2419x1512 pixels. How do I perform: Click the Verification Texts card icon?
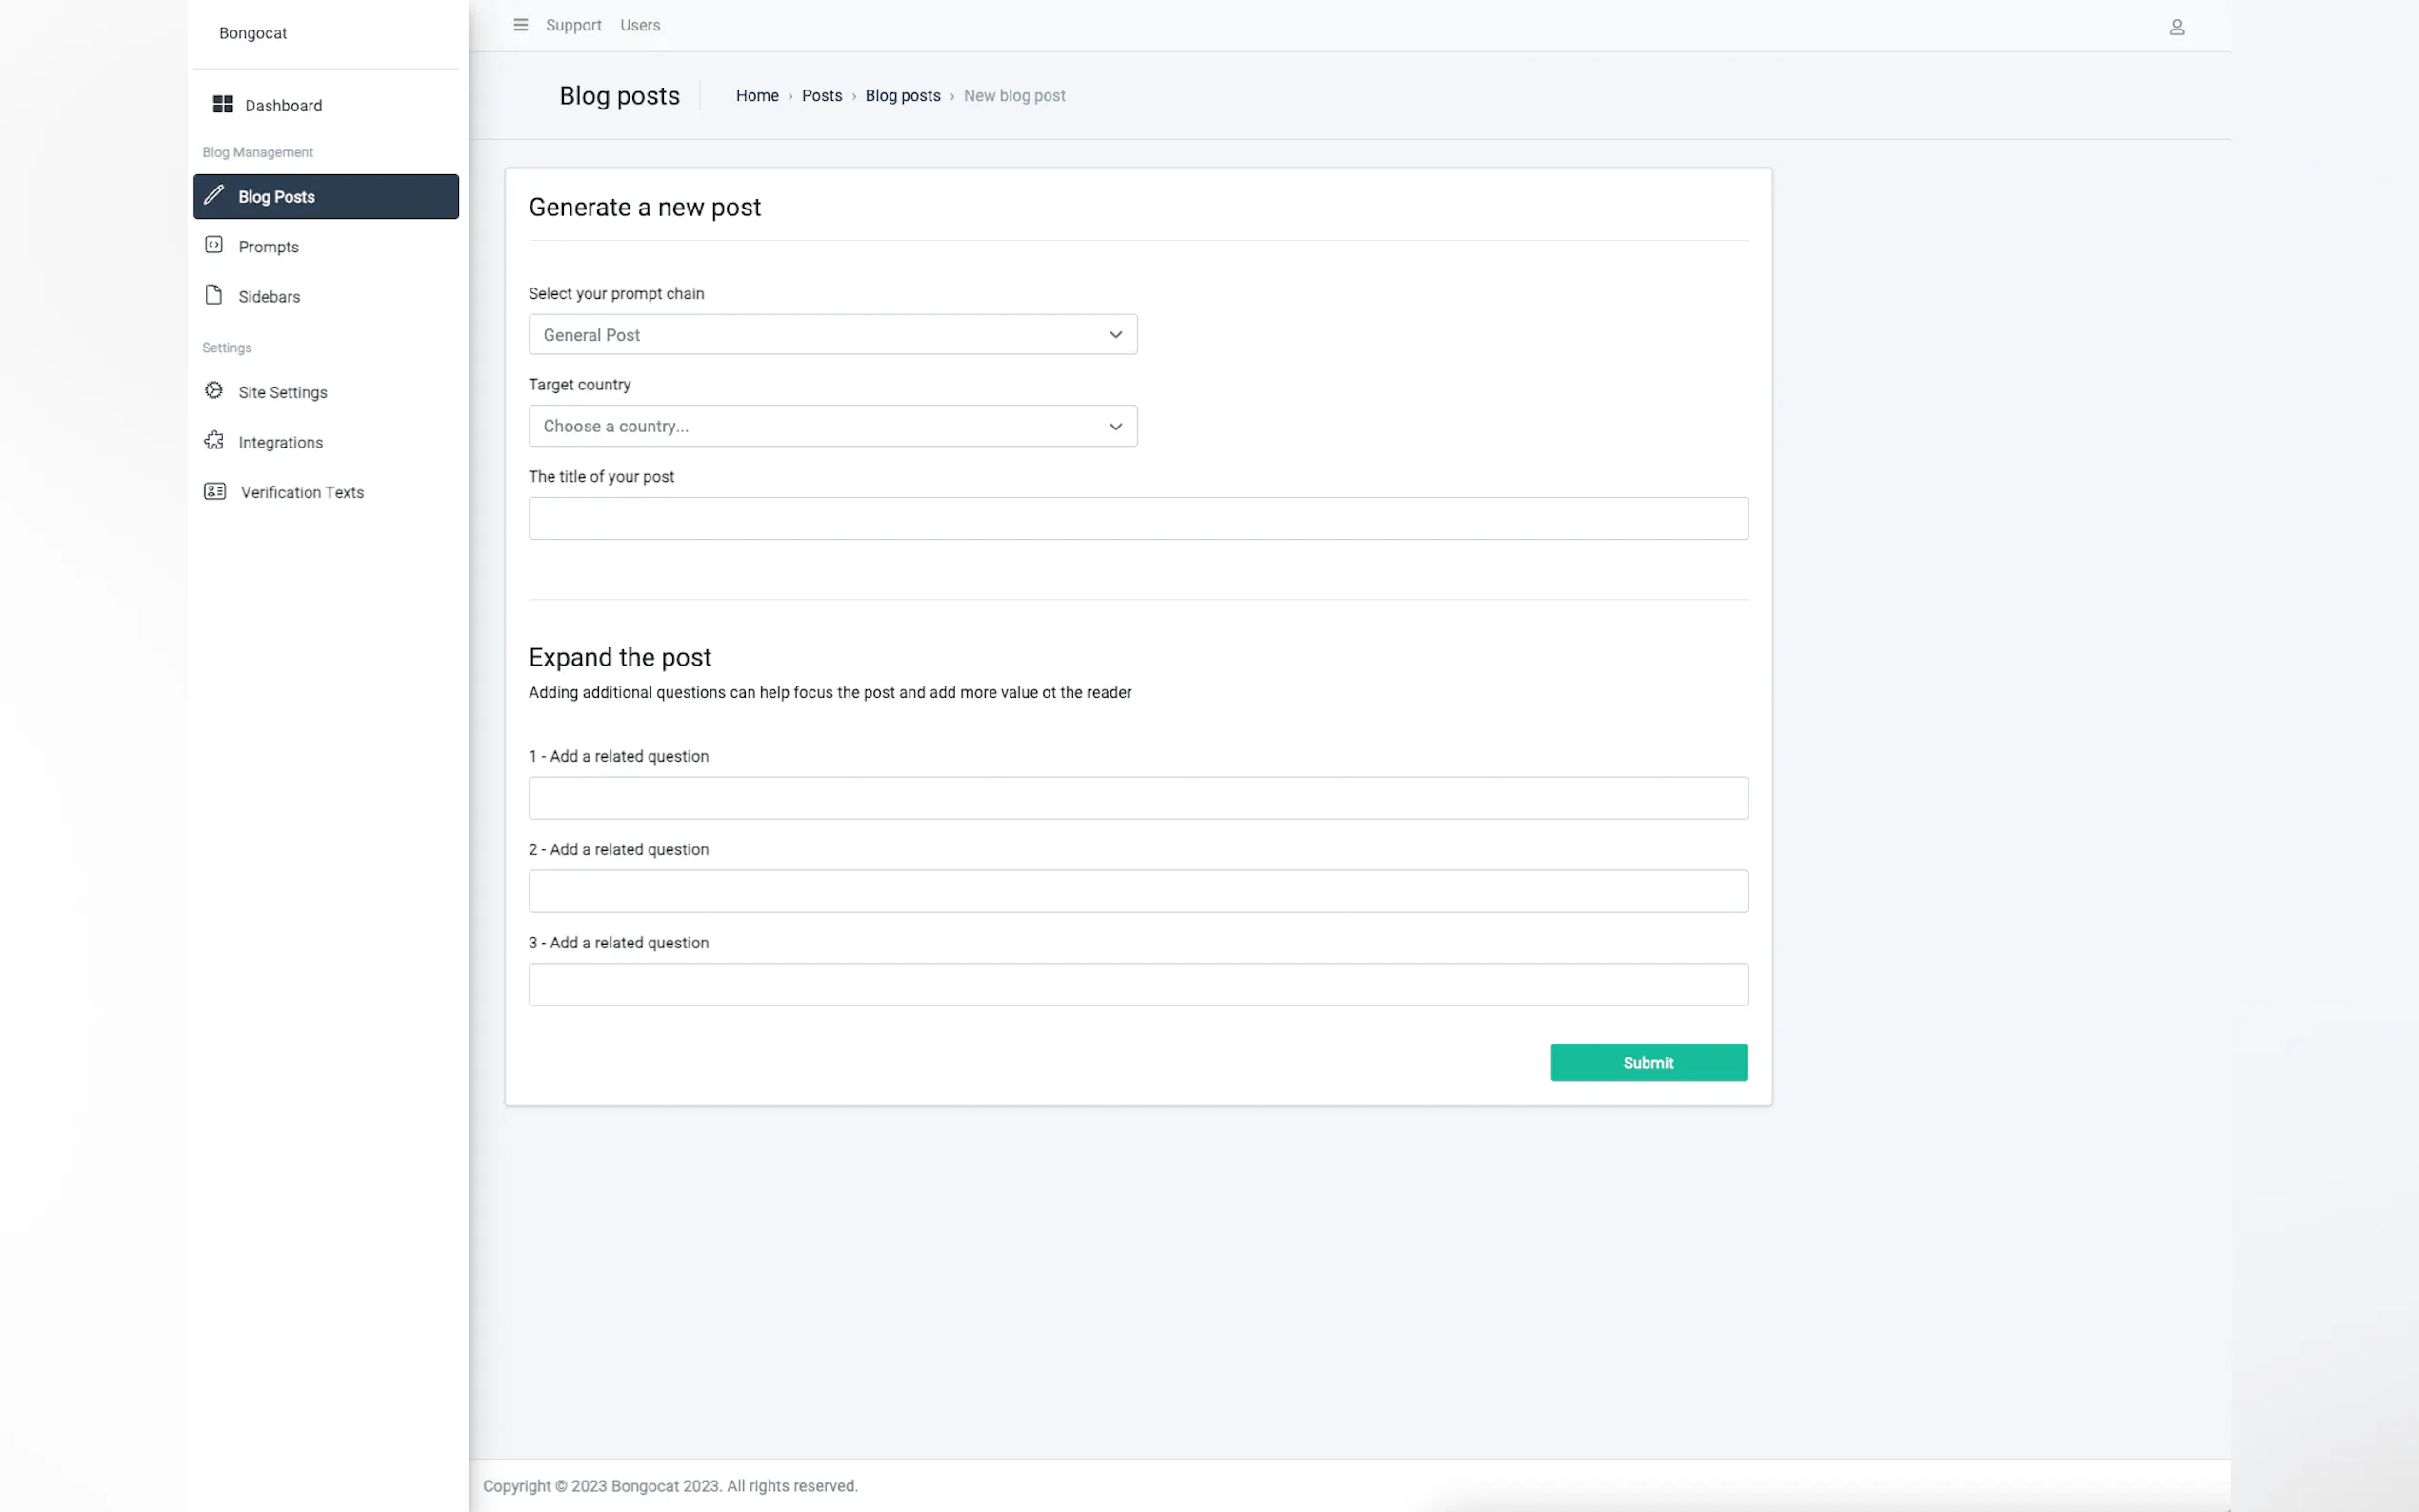pos(215,491)
